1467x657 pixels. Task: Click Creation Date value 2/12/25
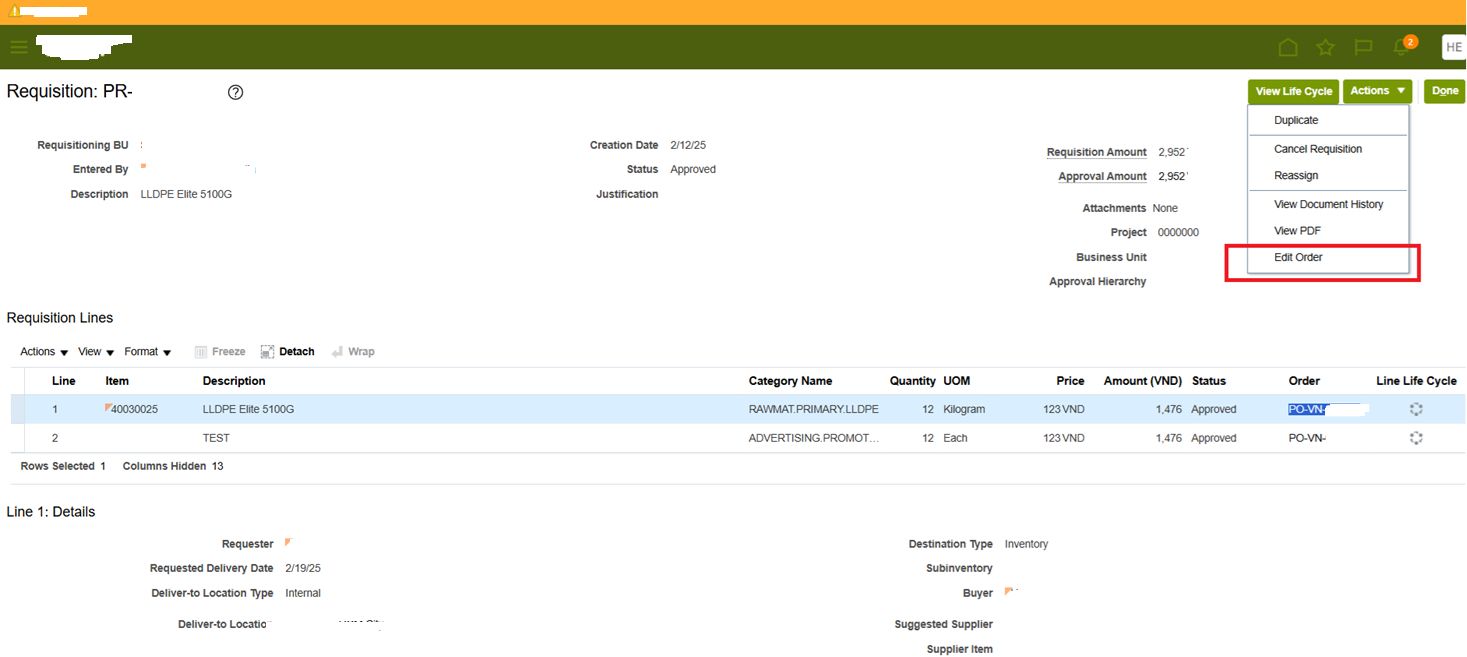[688, 145]
